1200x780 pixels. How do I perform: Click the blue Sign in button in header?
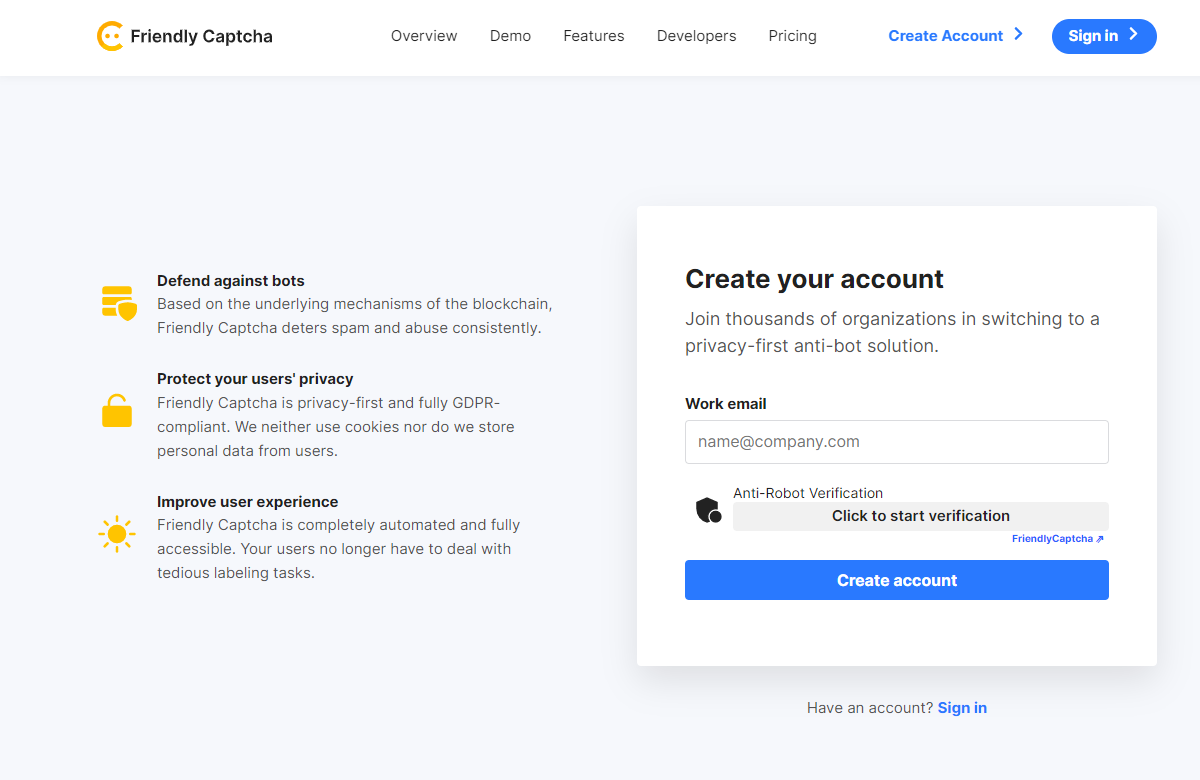1104,36
